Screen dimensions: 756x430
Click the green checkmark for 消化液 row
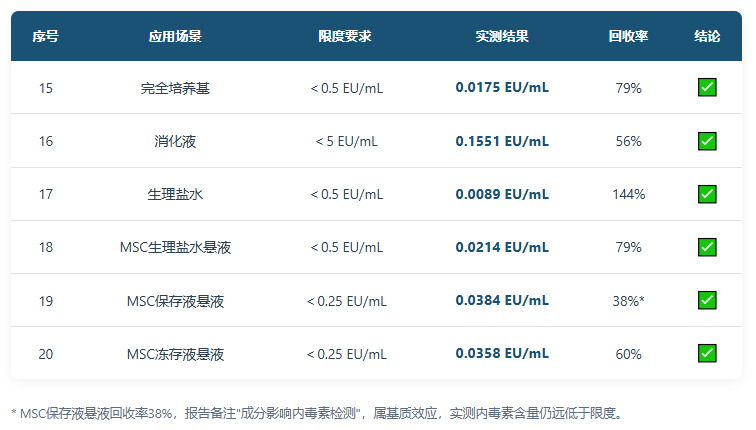click(x=707, y=141)
